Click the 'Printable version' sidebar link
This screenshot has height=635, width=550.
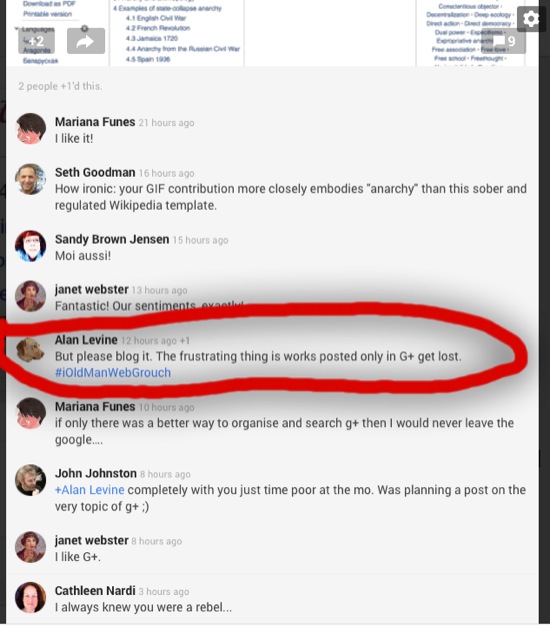(x=47, y=14)
